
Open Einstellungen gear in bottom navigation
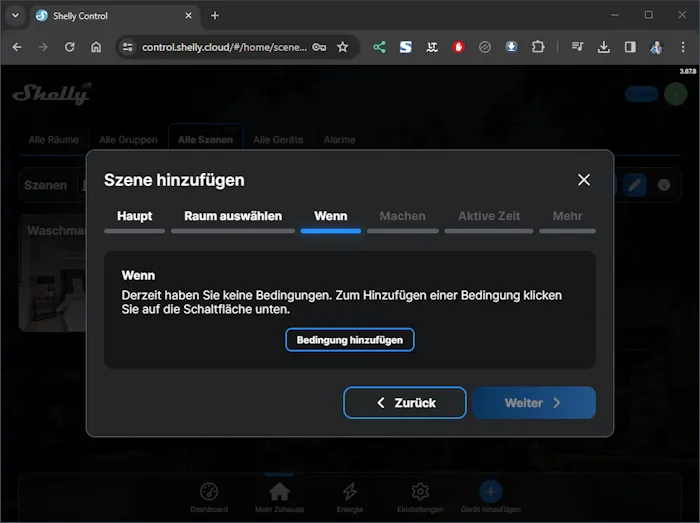click(x=421, y=496)
